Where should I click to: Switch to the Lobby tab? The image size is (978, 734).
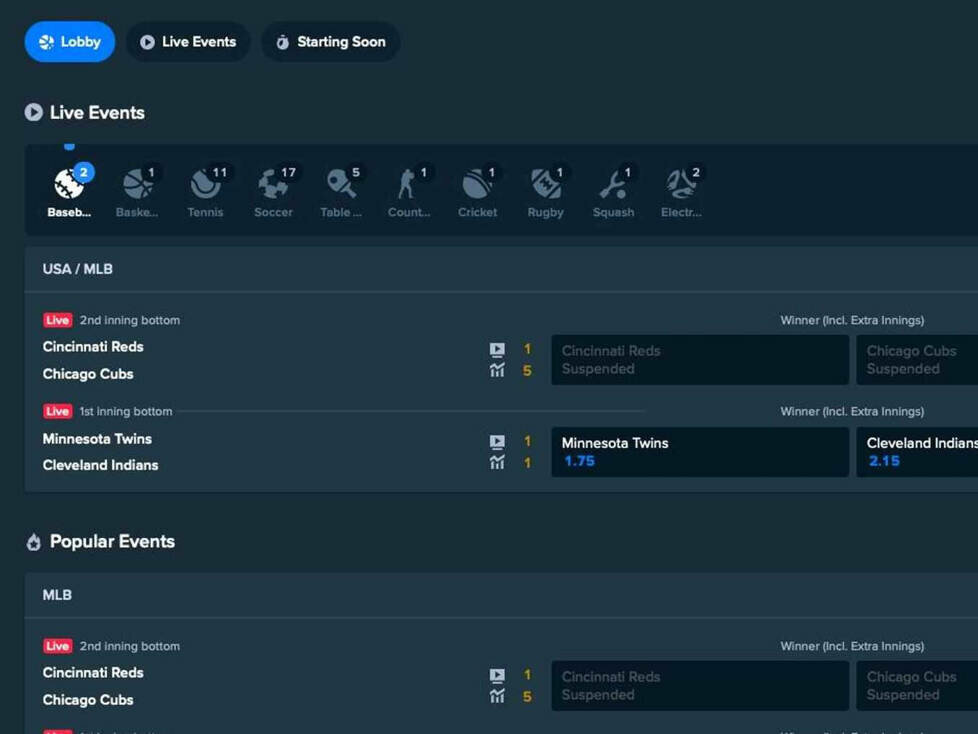click(x=70, y=42)
